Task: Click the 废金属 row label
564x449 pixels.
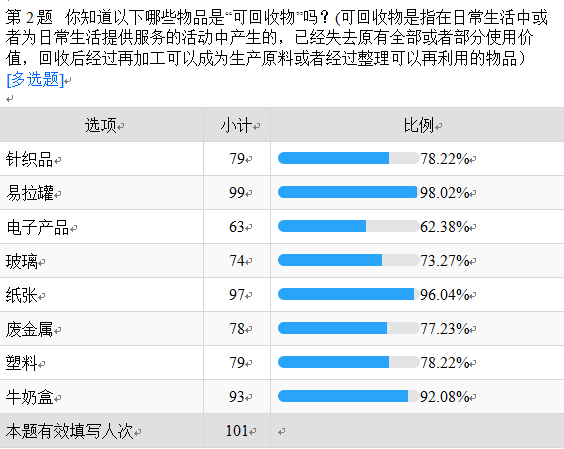Action: (29, 329)
